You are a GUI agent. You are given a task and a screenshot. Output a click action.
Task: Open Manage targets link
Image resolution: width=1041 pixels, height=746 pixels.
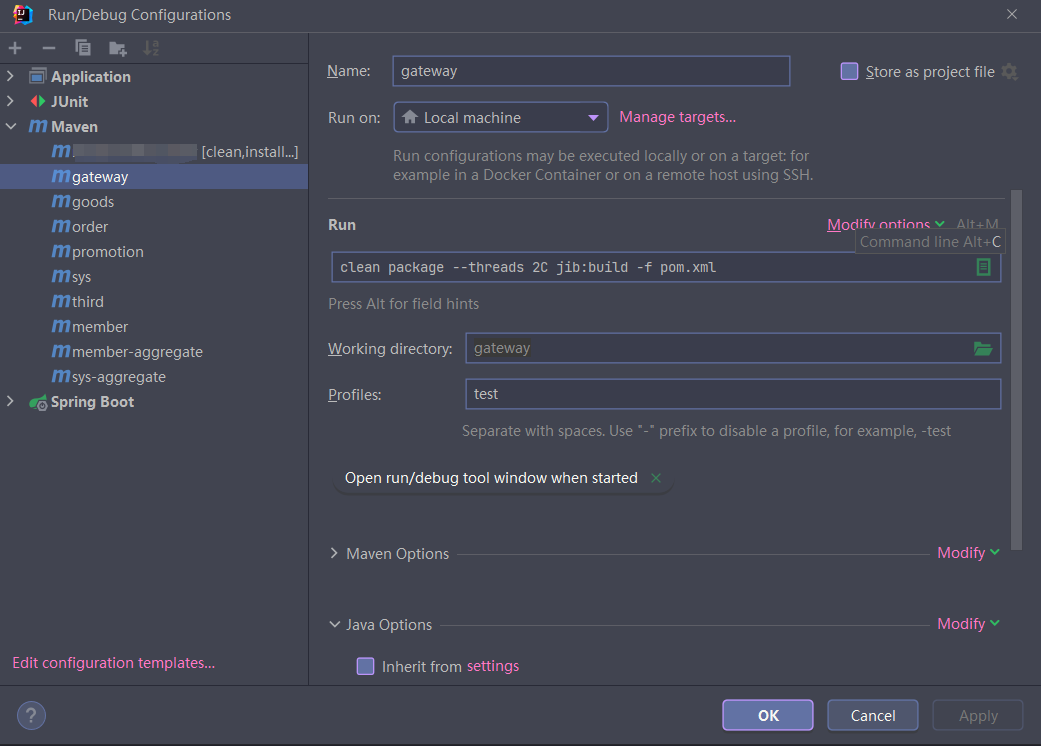tap(677, 117)
